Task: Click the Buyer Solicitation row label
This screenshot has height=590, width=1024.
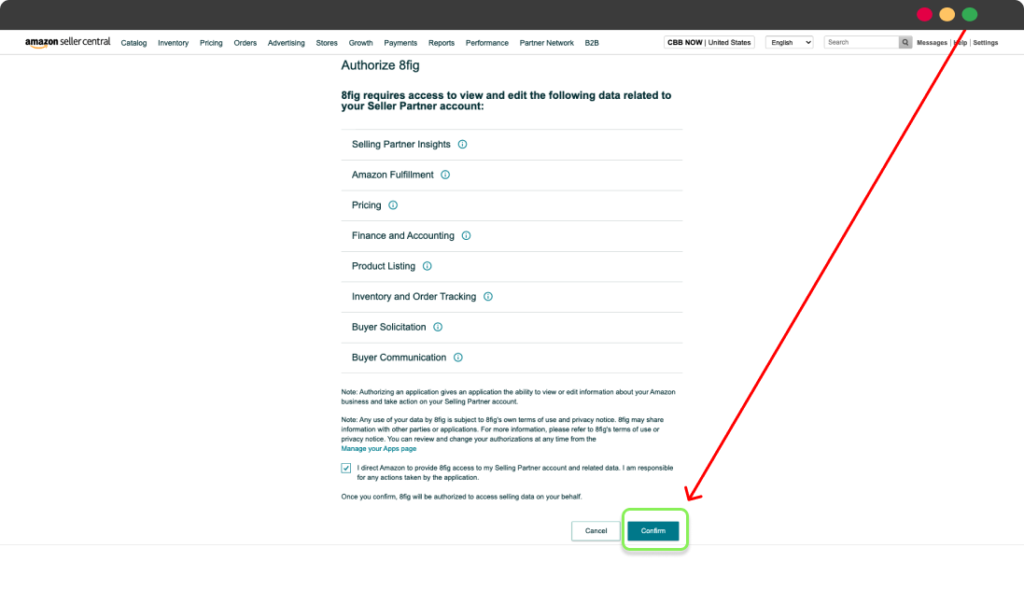Action: pos(389,327)
